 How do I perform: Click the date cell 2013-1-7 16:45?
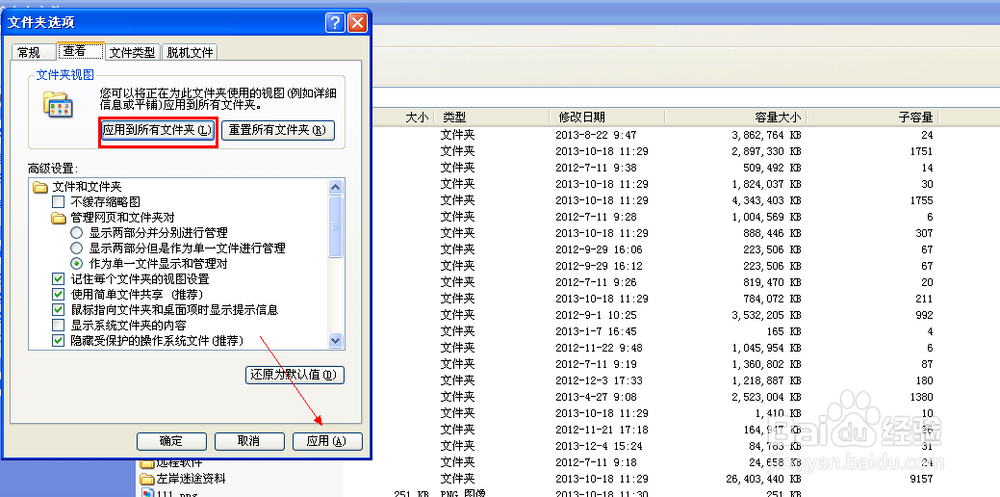(x=596, y=331)
